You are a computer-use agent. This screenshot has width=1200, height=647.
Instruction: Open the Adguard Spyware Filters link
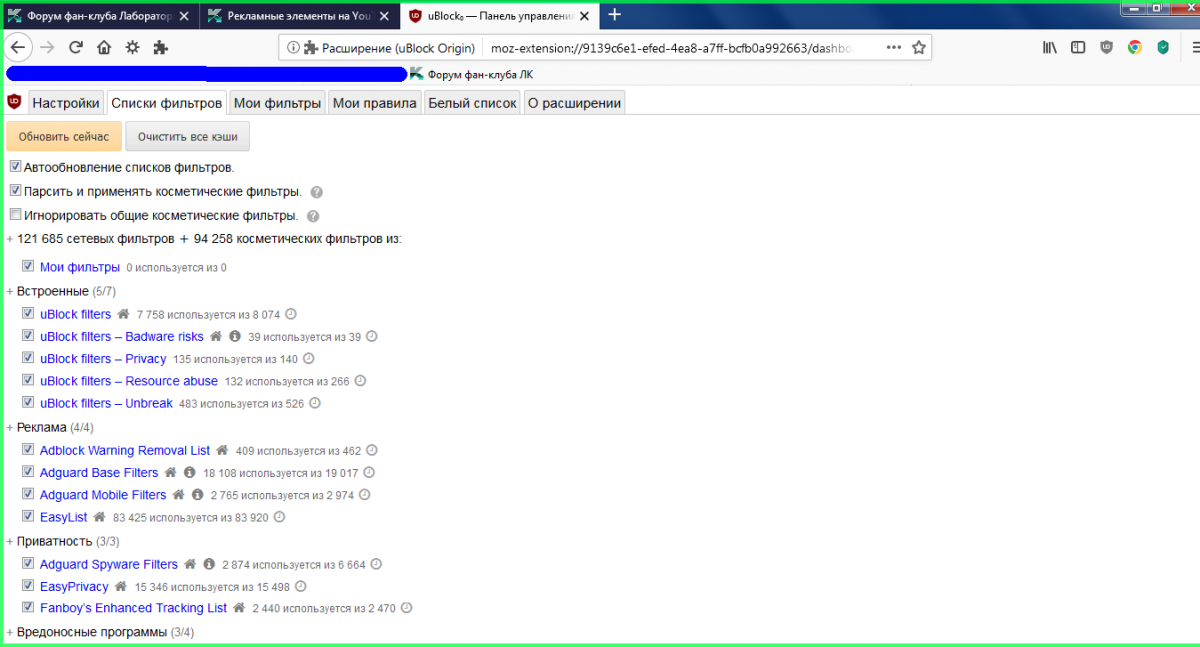109,564
